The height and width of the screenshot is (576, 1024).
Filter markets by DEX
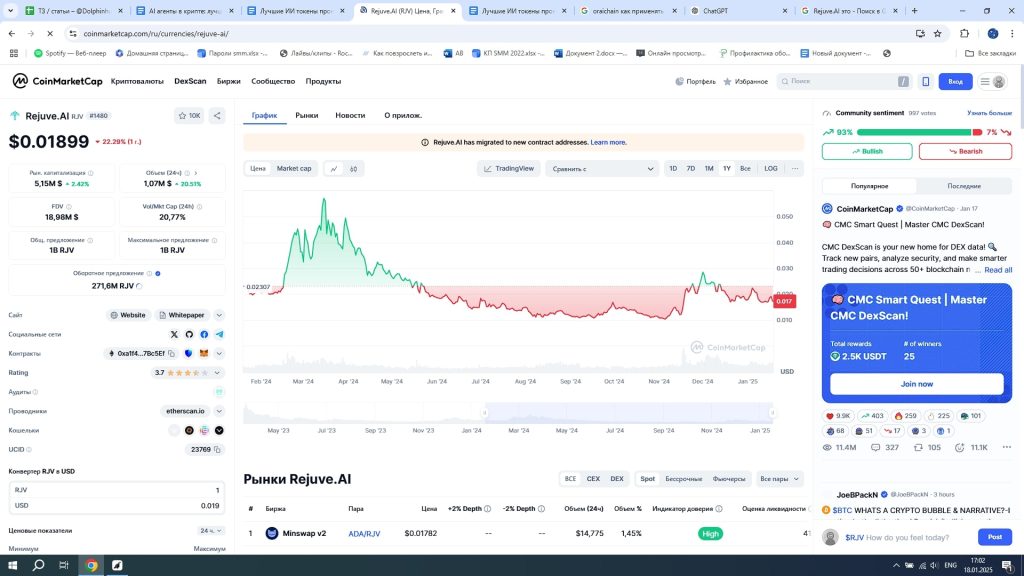tap(617, 479)
